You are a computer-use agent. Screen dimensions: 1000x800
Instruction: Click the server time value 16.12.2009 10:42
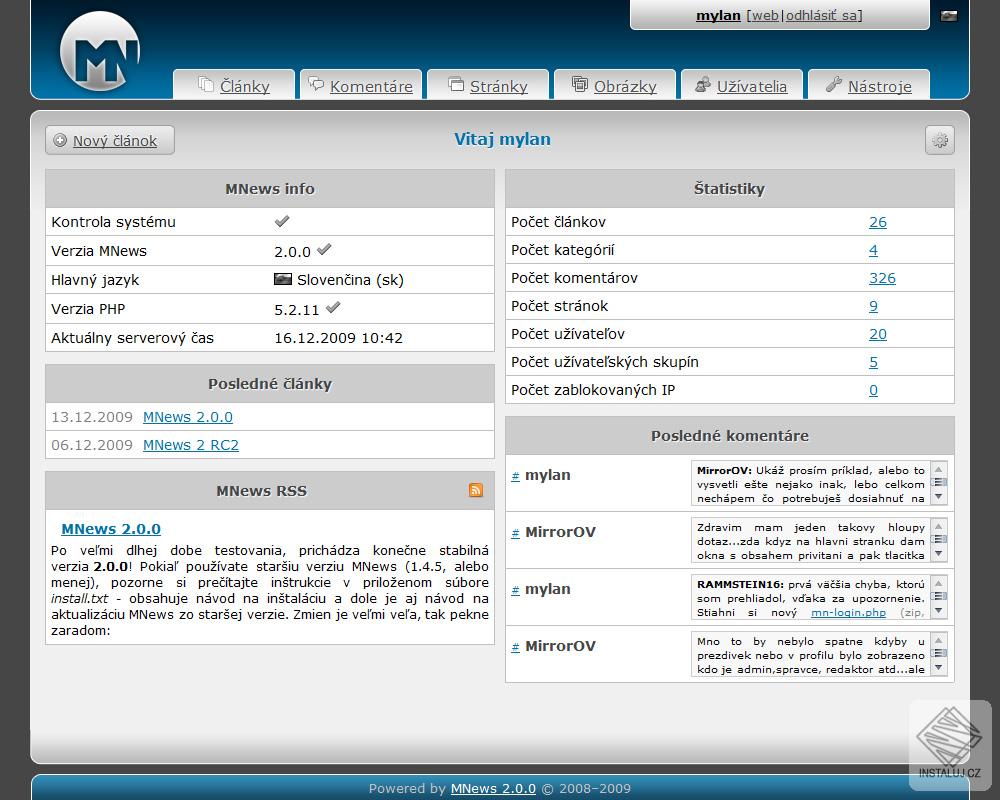339,338
